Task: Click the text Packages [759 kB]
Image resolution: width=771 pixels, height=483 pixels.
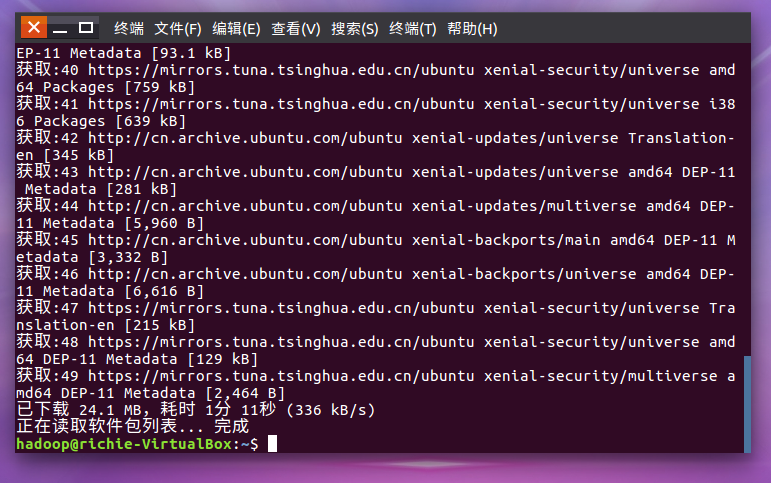Action: point(119,87)
